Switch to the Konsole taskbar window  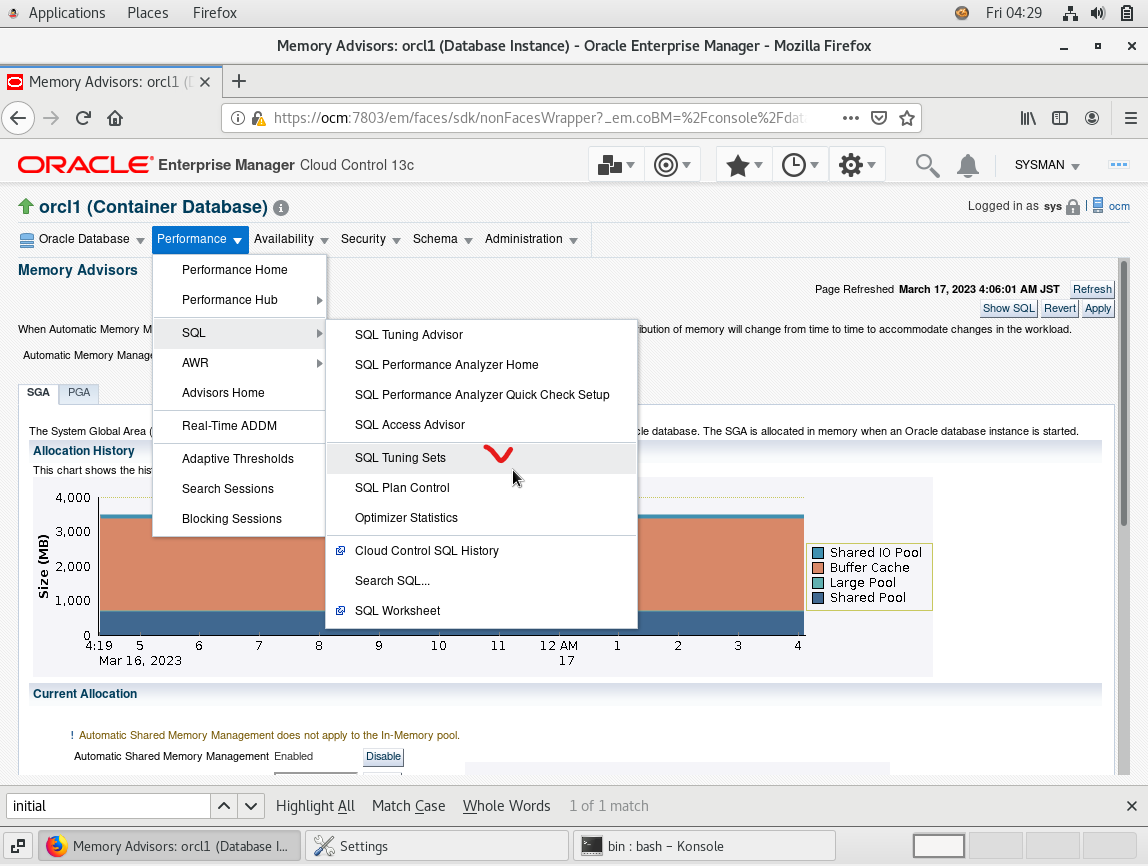pos(704,846)
